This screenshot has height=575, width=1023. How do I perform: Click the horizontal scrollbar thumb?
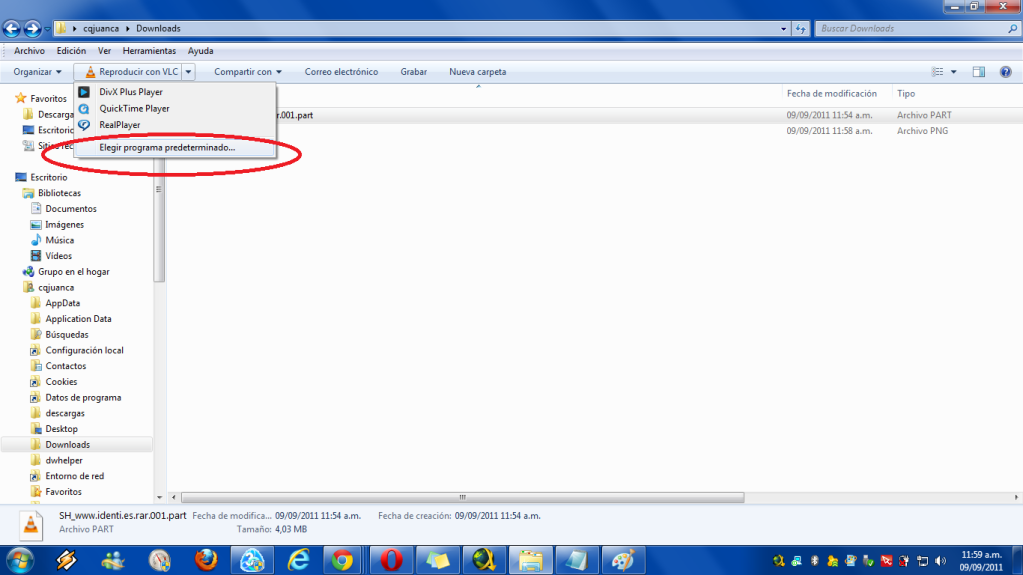(463, 497)
